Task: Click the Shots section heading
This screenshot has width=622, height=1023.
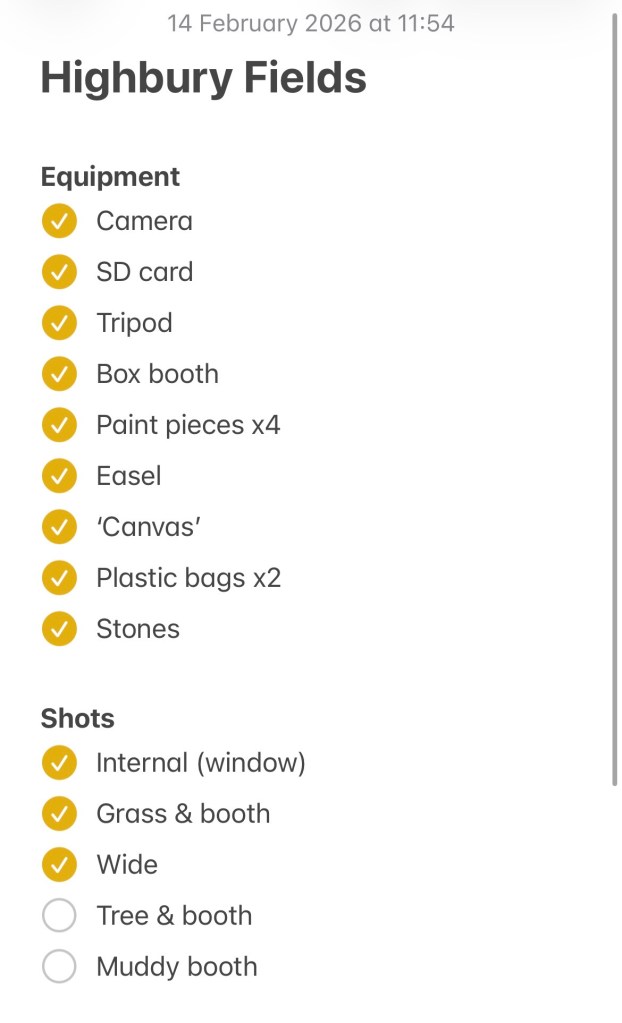Action: (x=77, y=719)
